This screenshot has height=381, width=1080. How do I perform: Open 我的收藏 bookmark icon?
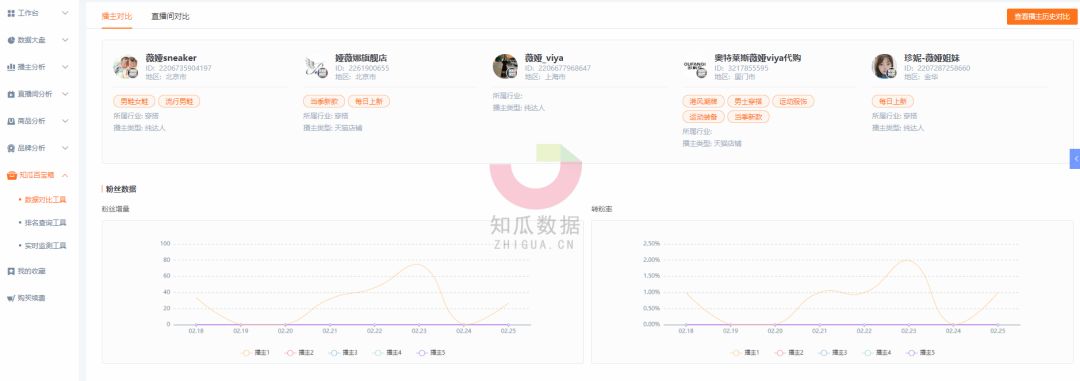pos(11,271)
